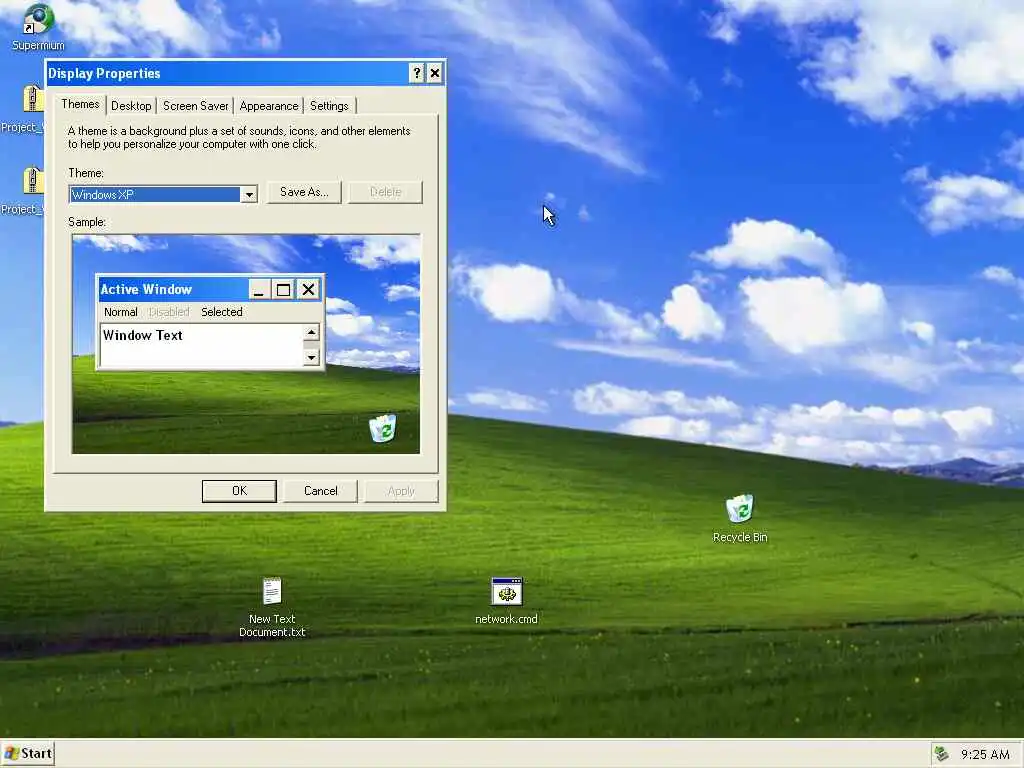Image resolution: width=1024 pixels, height=768 pixels.
Task: Select the upper Project zip file icon
Action: pos(31,100)
